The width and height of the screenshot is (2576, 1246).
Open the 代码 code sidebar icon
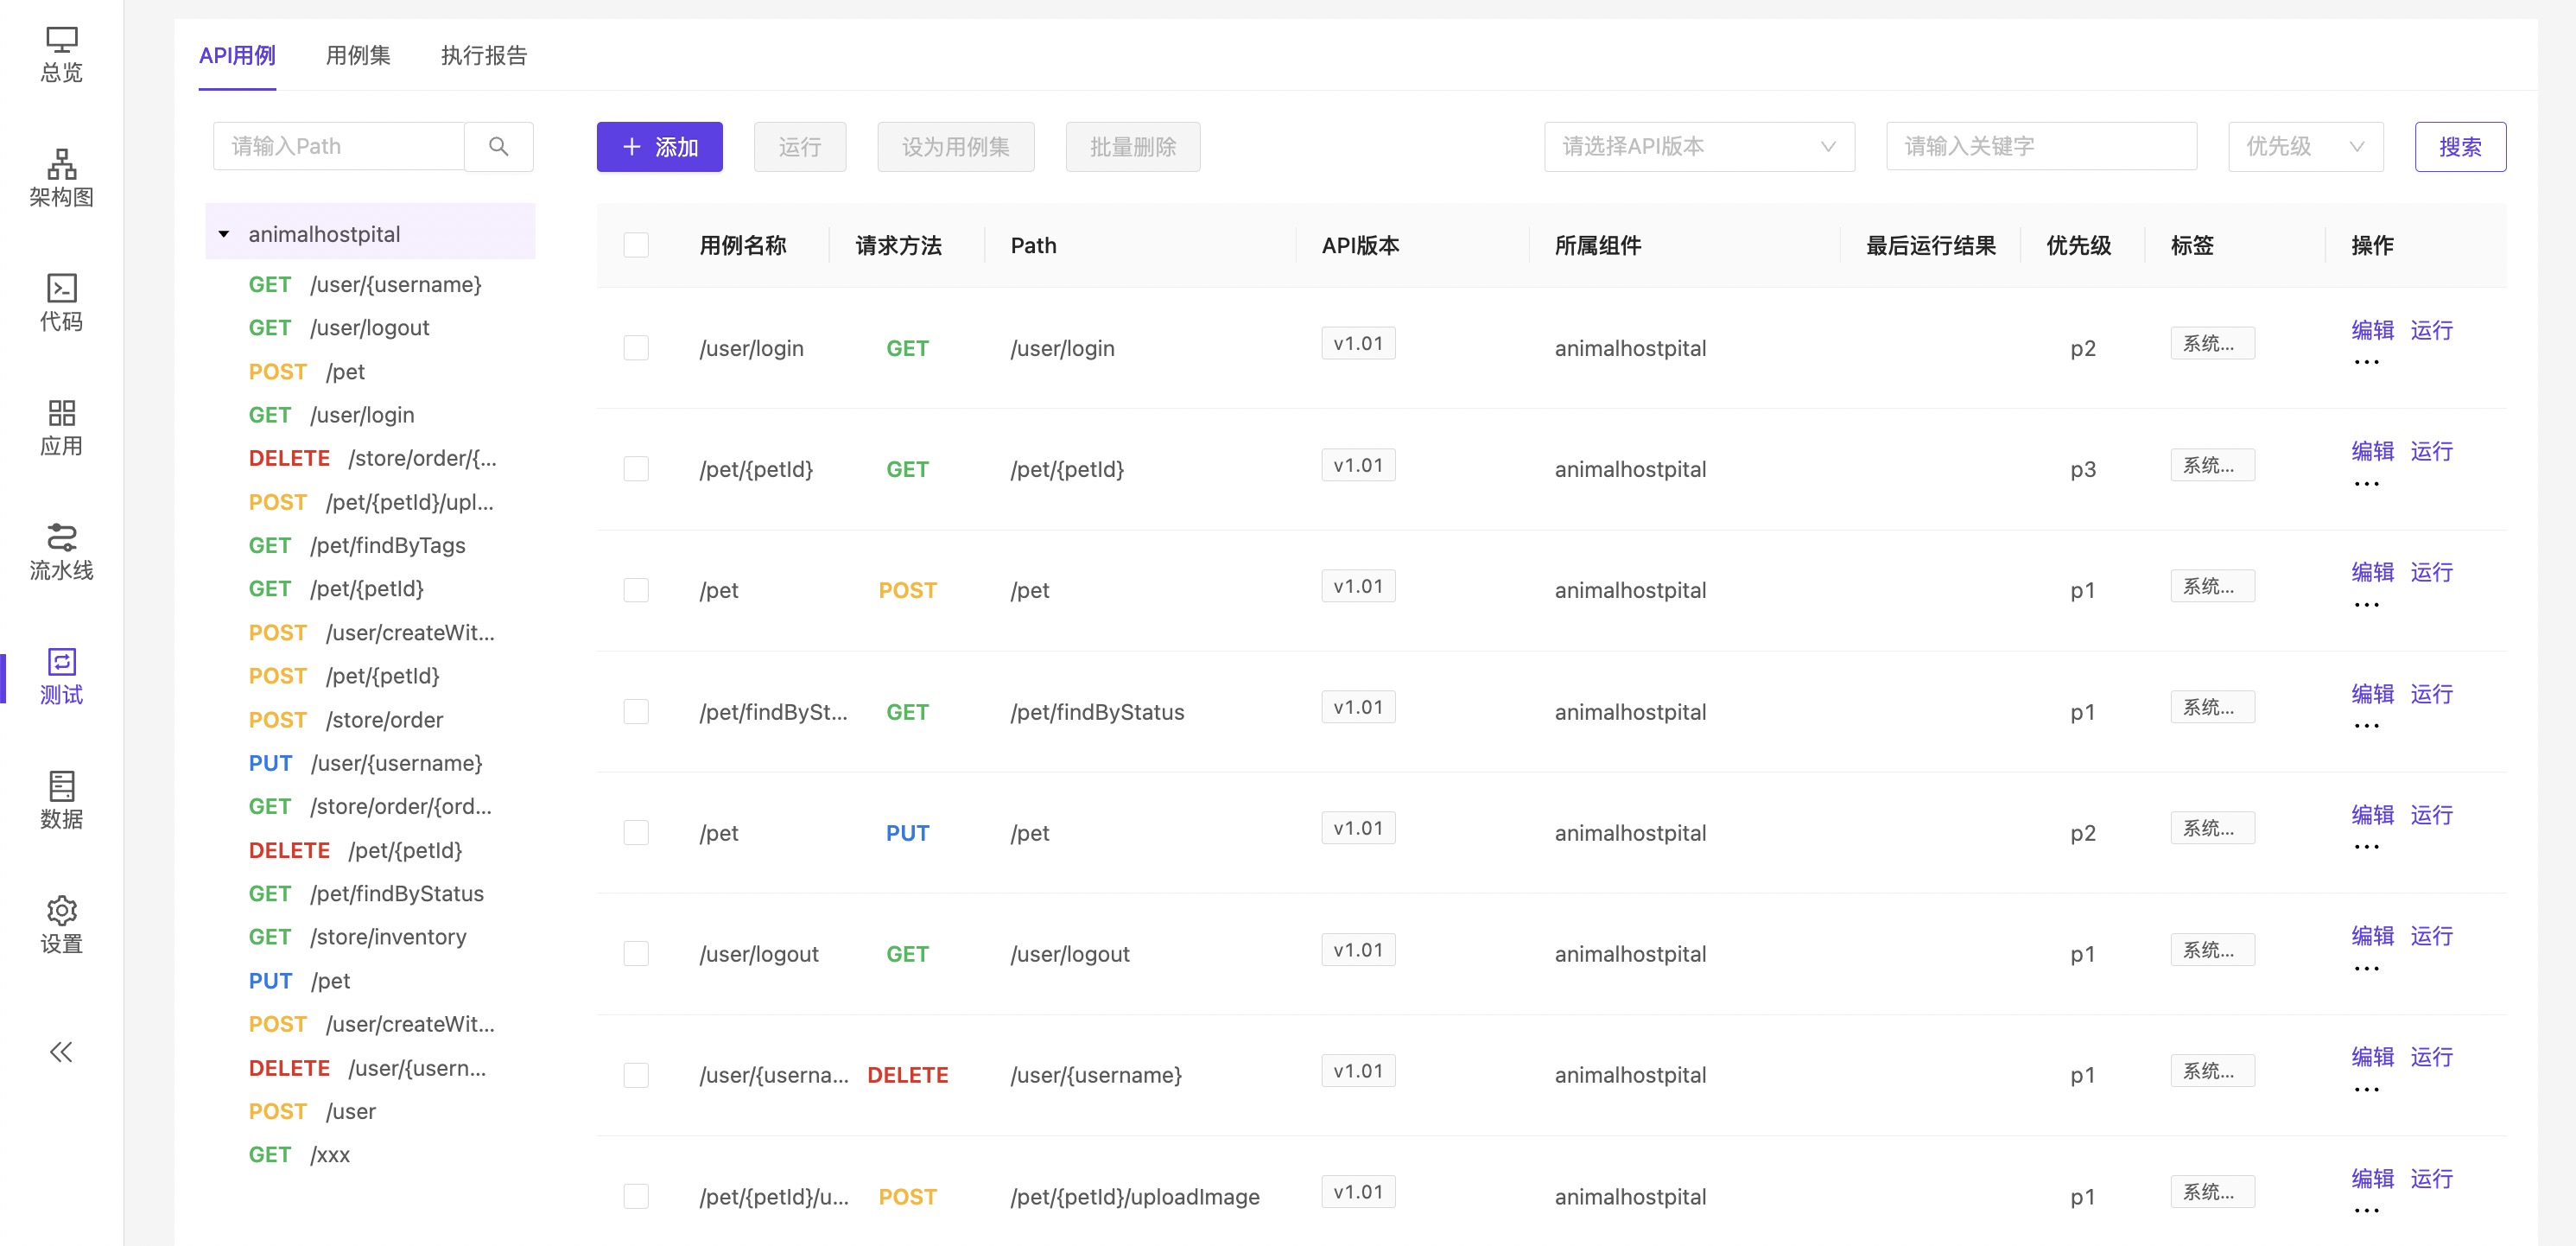click(61, 303)
